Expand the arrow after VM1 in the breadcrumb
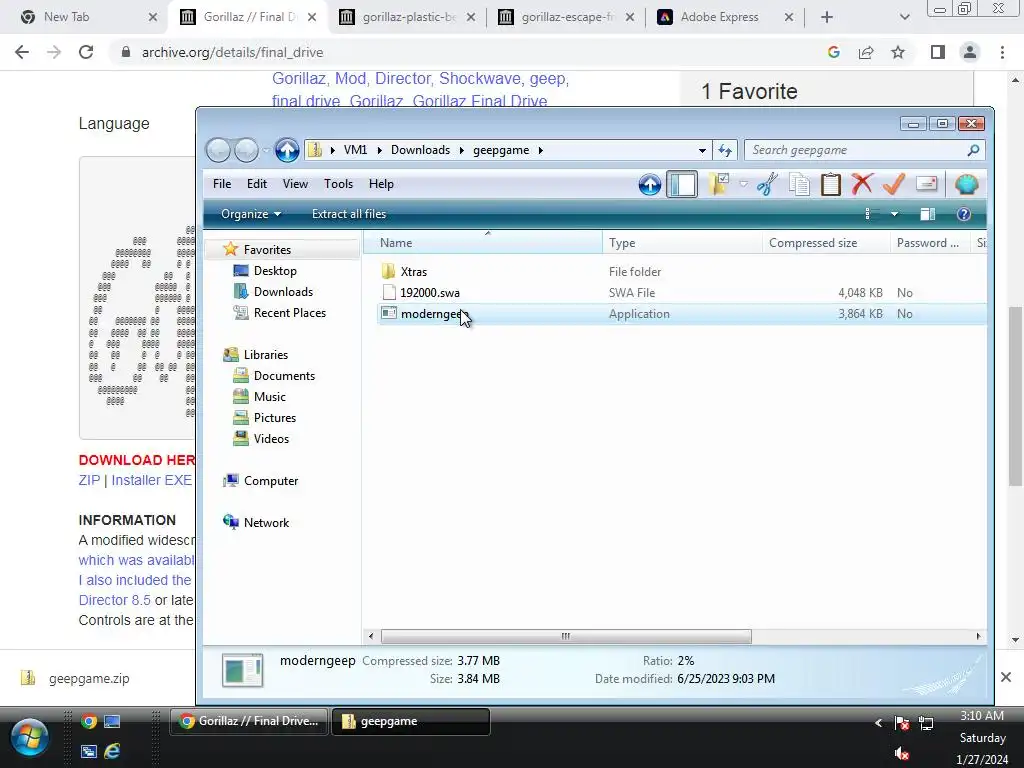Viewport: 1024px width, 768px height. (x=379, y=150)
